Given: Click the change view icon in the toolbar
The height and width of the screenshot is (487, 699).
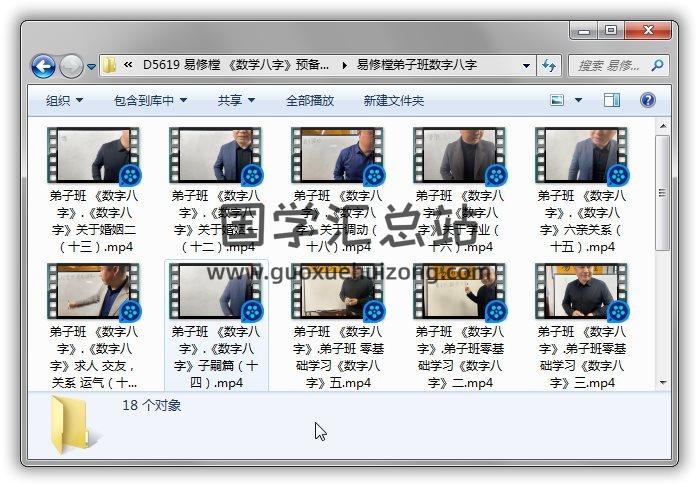Looking at the screenshot, I should pyautogui.click(x=557, y=100).
